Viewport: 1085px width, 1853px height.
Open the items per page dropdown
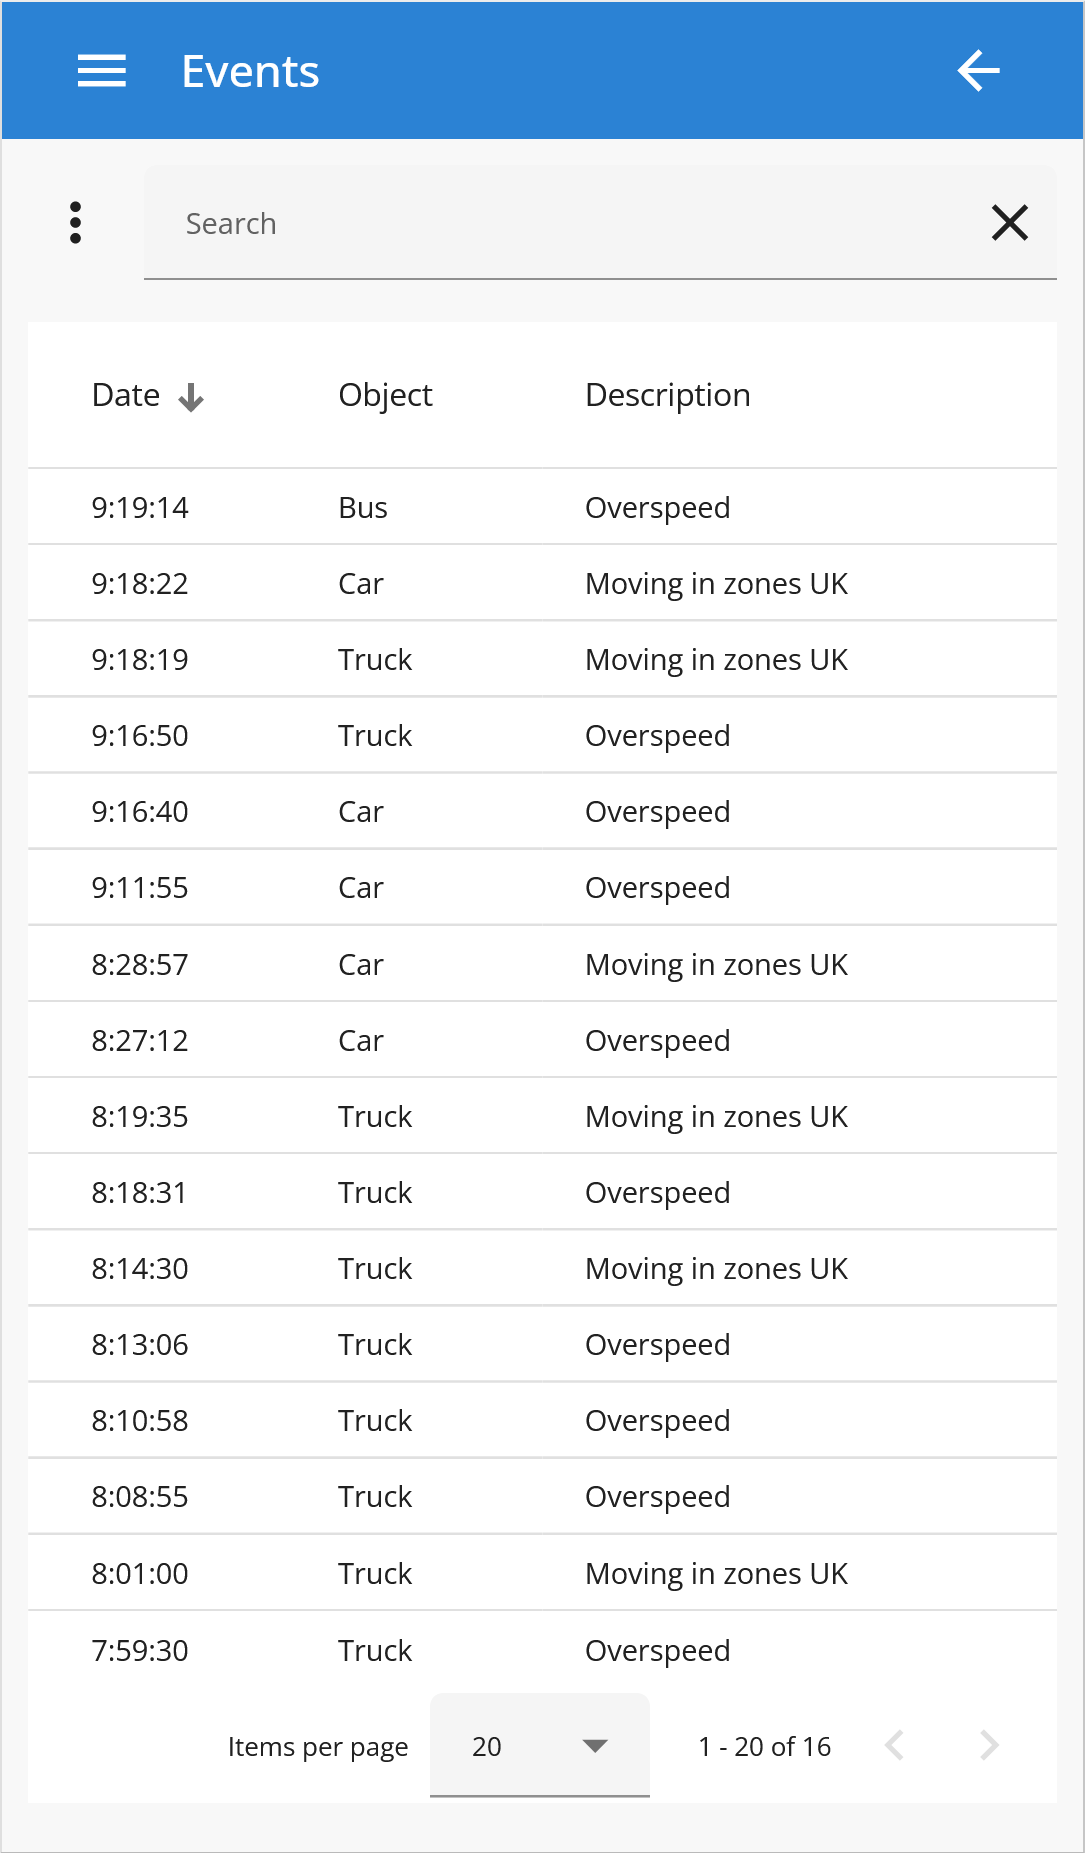click(539, 1745)
